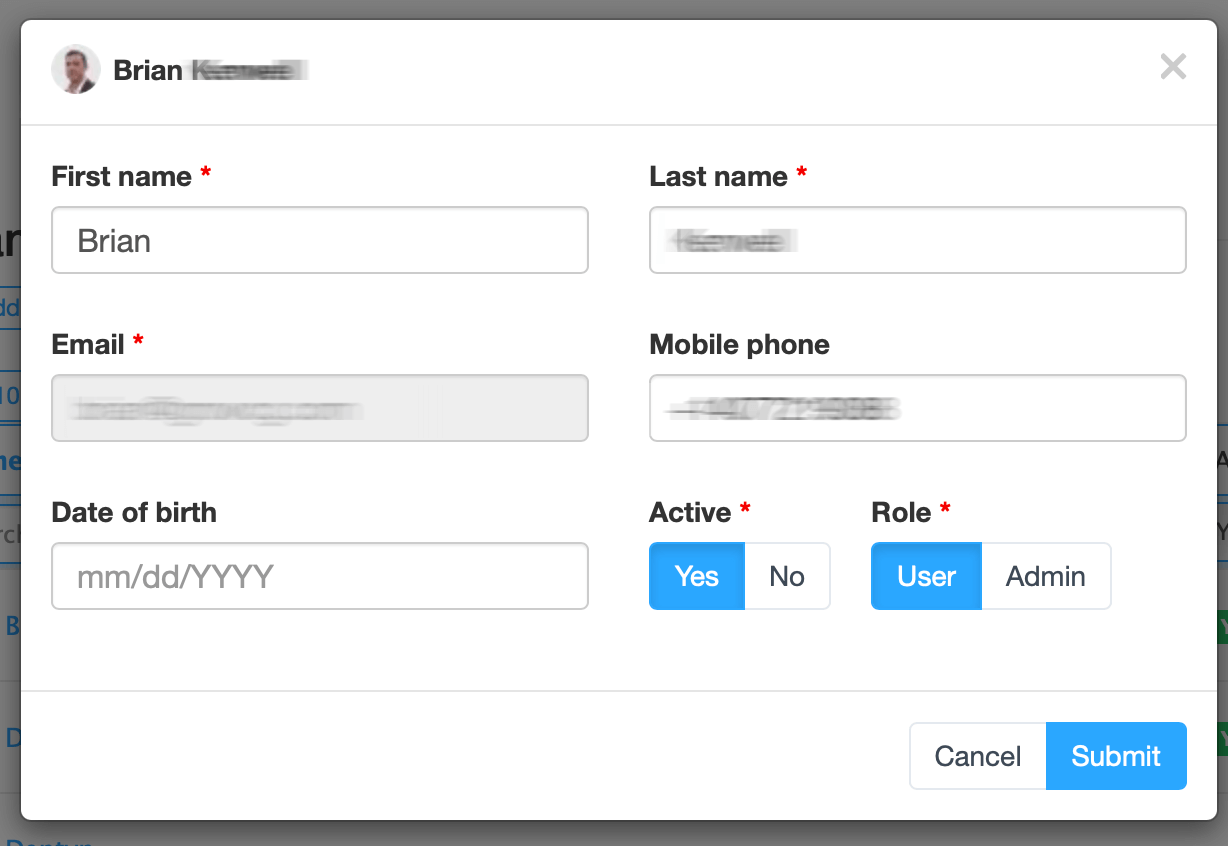The image size is (1228, 846).
Task: Click the First name label
Action: pos(122,176)
